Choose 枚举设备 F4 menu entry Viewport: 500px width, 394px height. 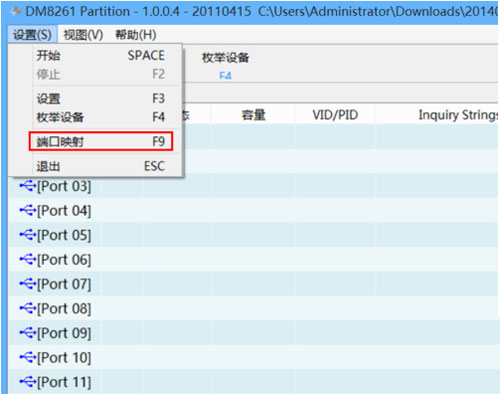point(101,117)
